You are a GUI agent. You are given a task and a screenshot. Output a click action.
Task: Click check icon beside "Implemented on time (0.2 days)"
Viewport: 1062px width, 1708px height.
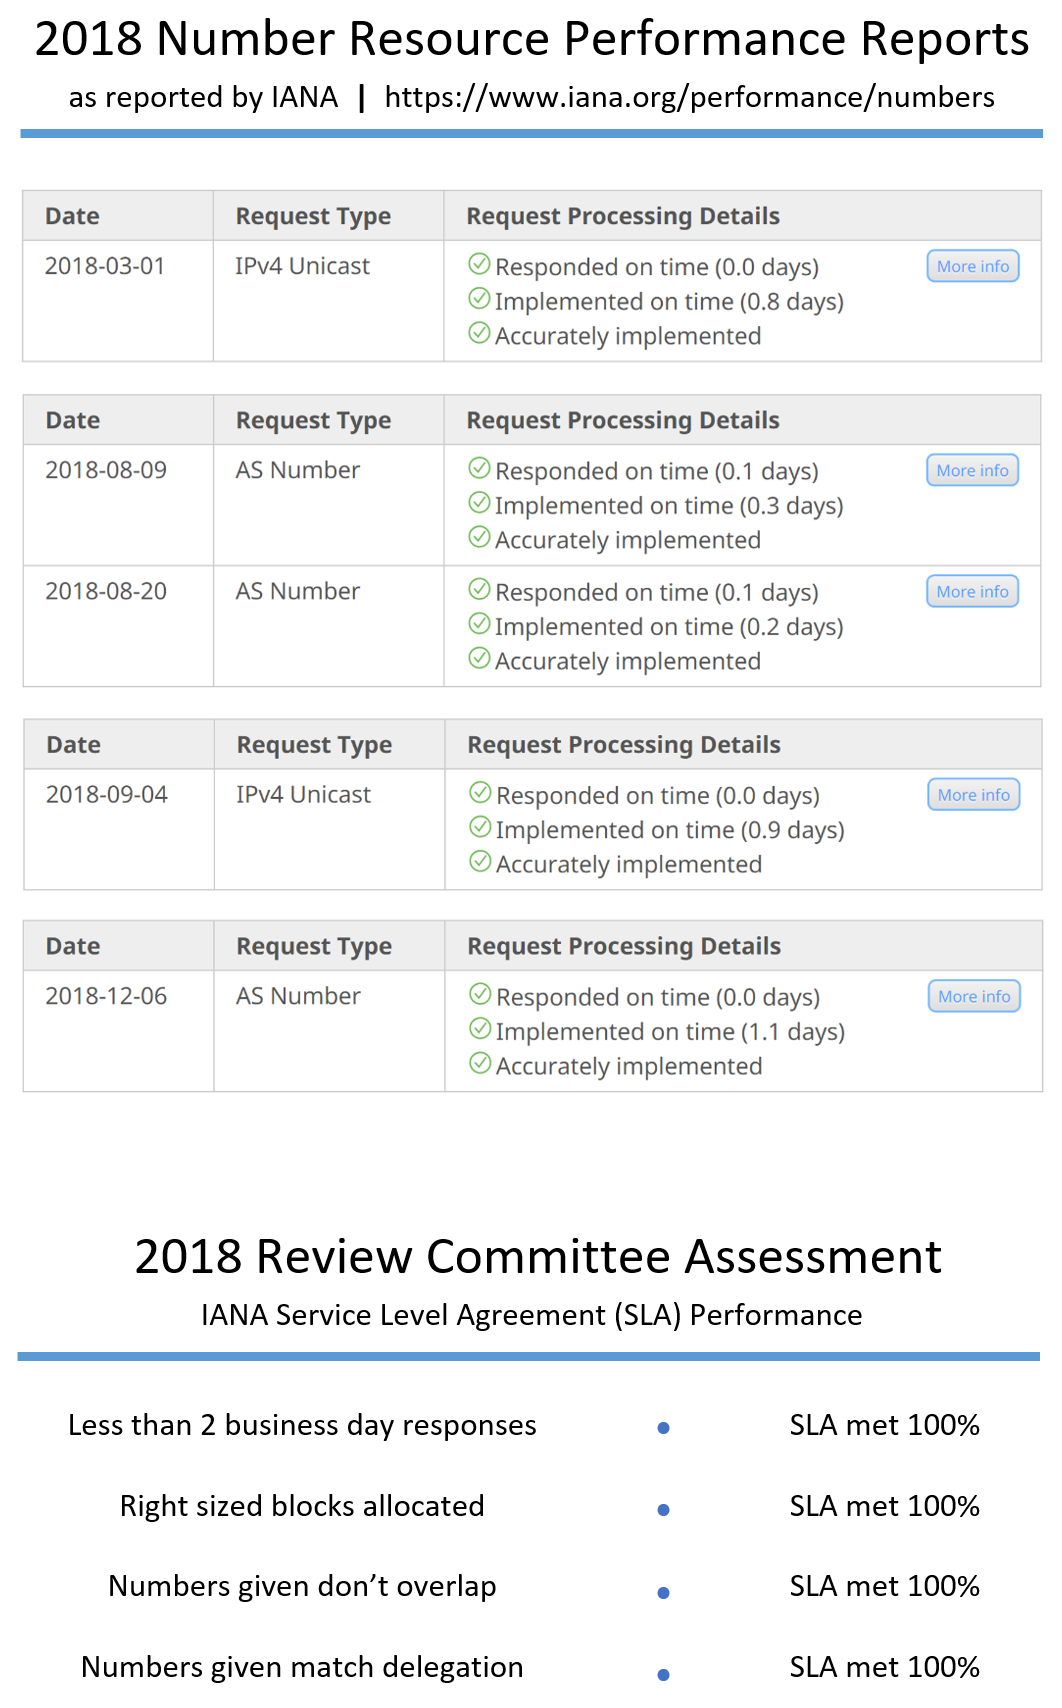[x=480, y=624]
